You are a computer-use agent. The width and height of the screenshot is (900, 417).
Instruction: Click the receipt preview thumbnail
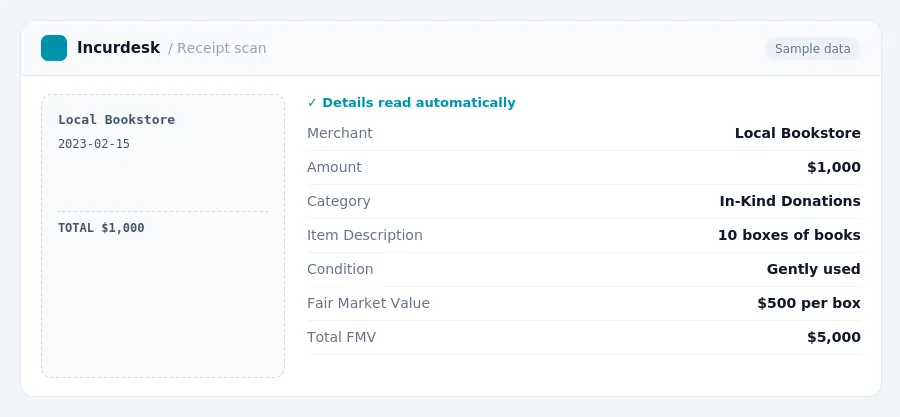(163, 236)
